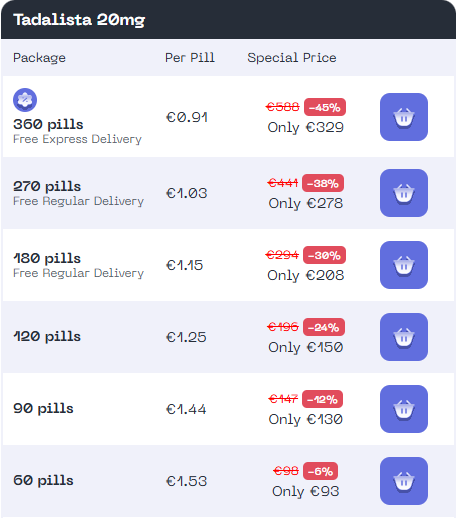
Task: Select the 360 pills package label
Action: 48,124
